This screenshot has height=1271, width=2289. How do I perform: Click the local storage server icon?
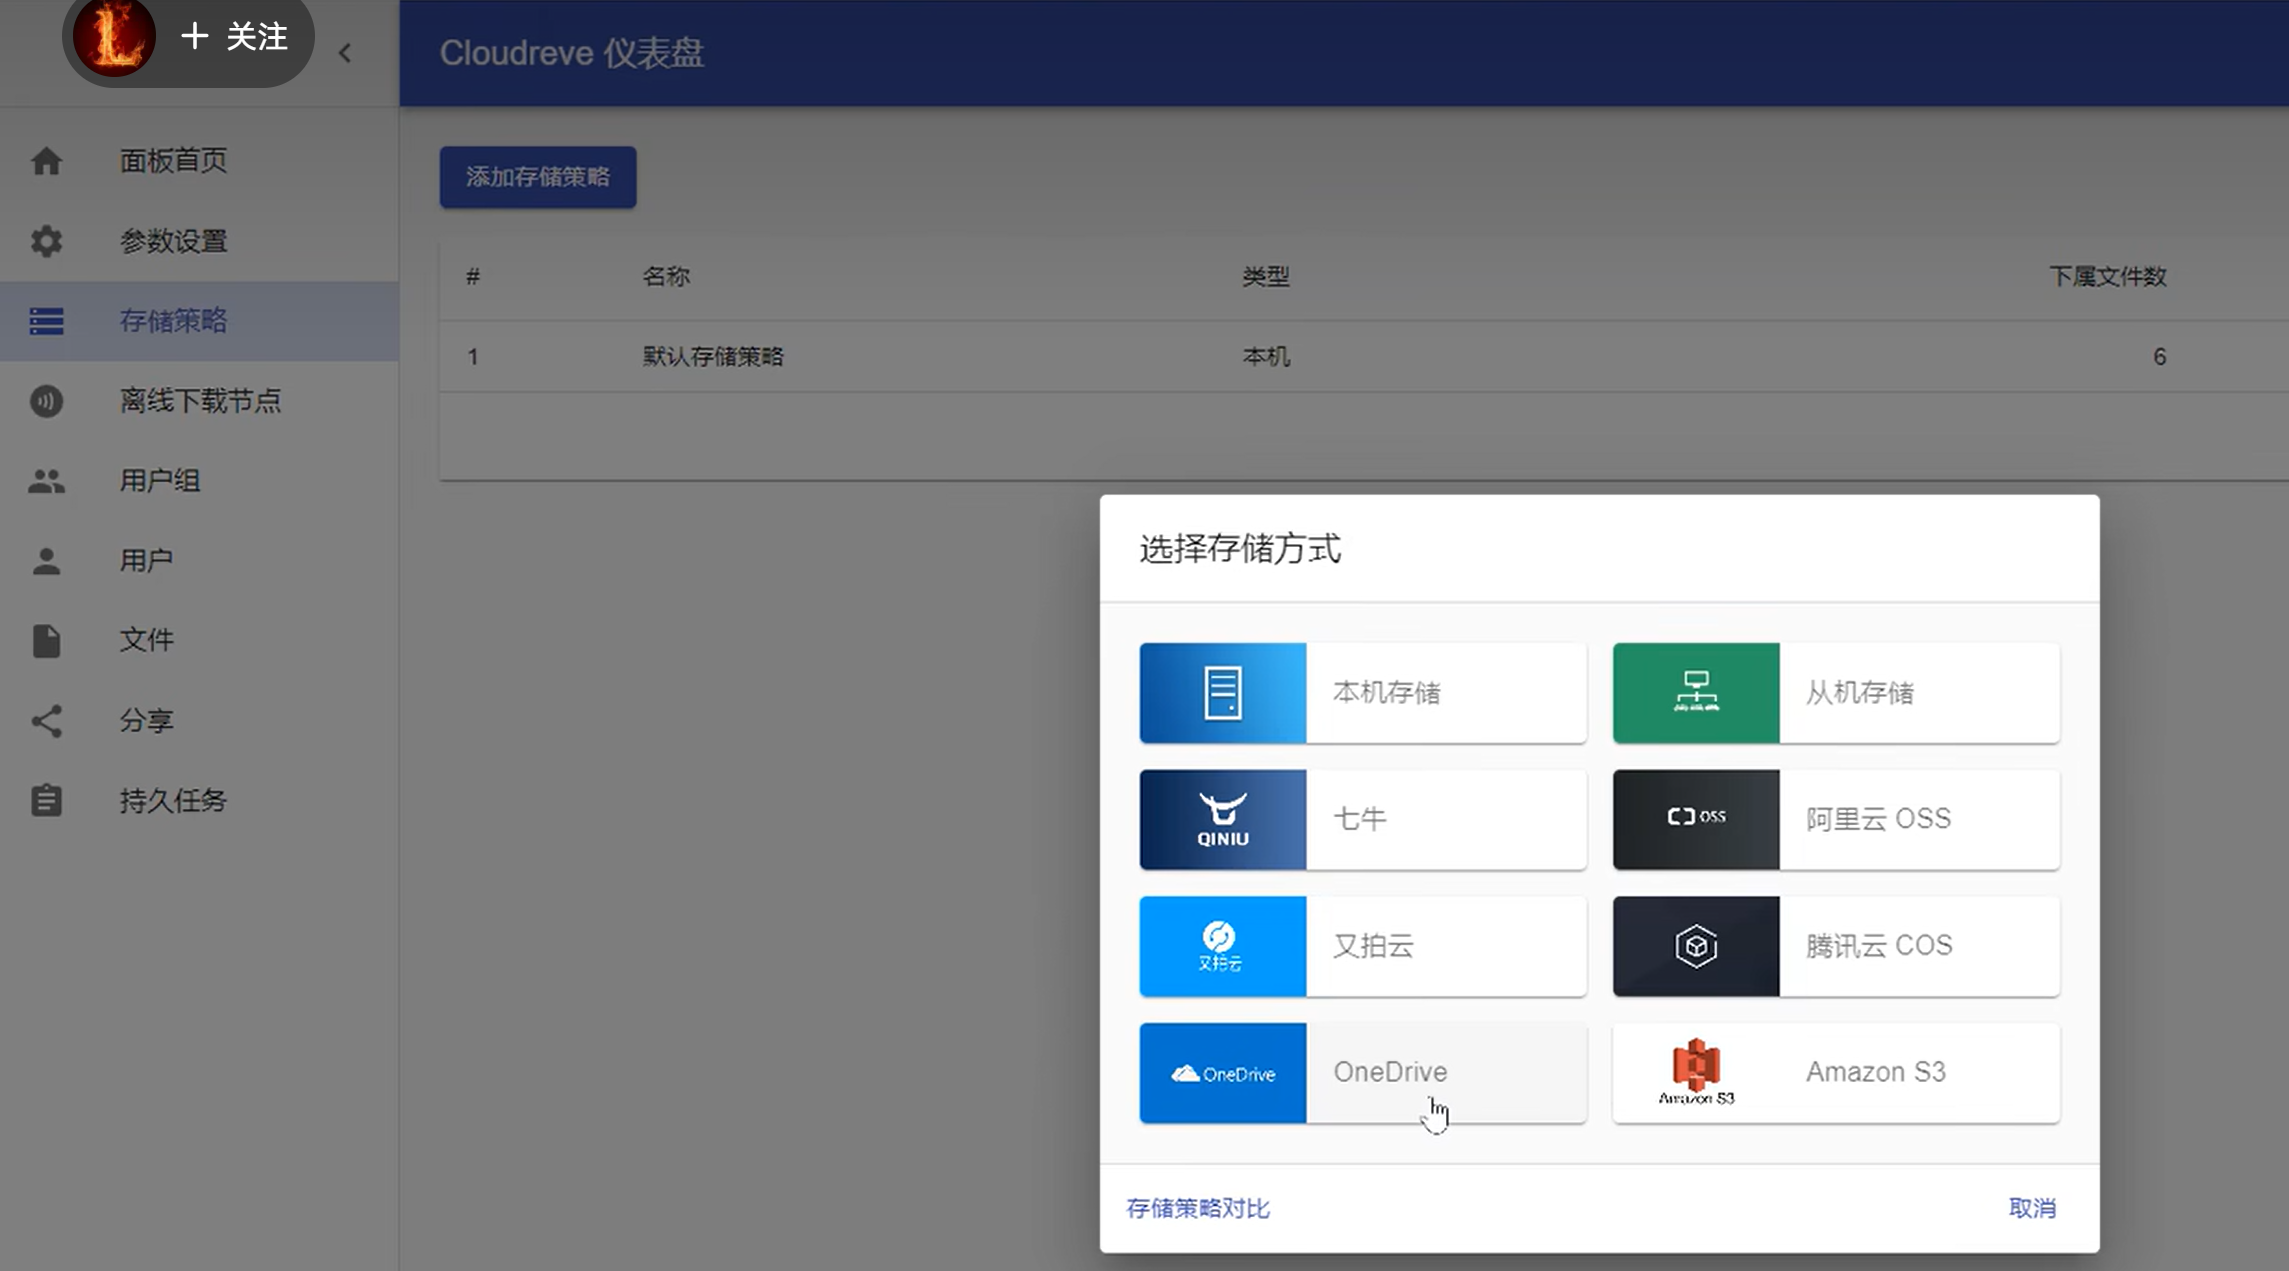[1222, 692]
